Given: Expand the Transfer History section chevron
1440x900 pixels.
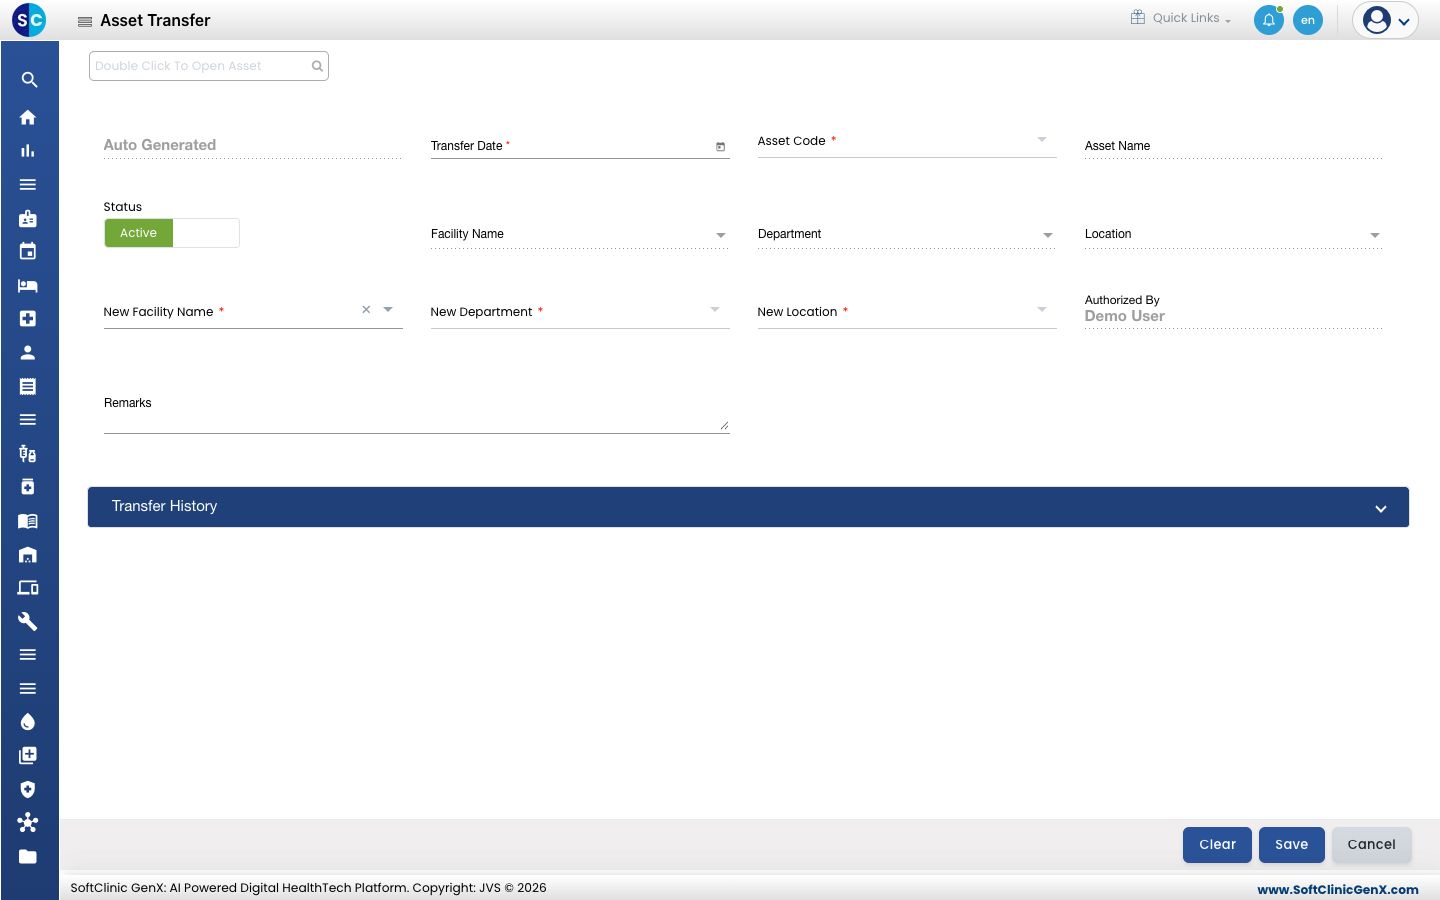Looking at the screenshot, I should 1381,508.
